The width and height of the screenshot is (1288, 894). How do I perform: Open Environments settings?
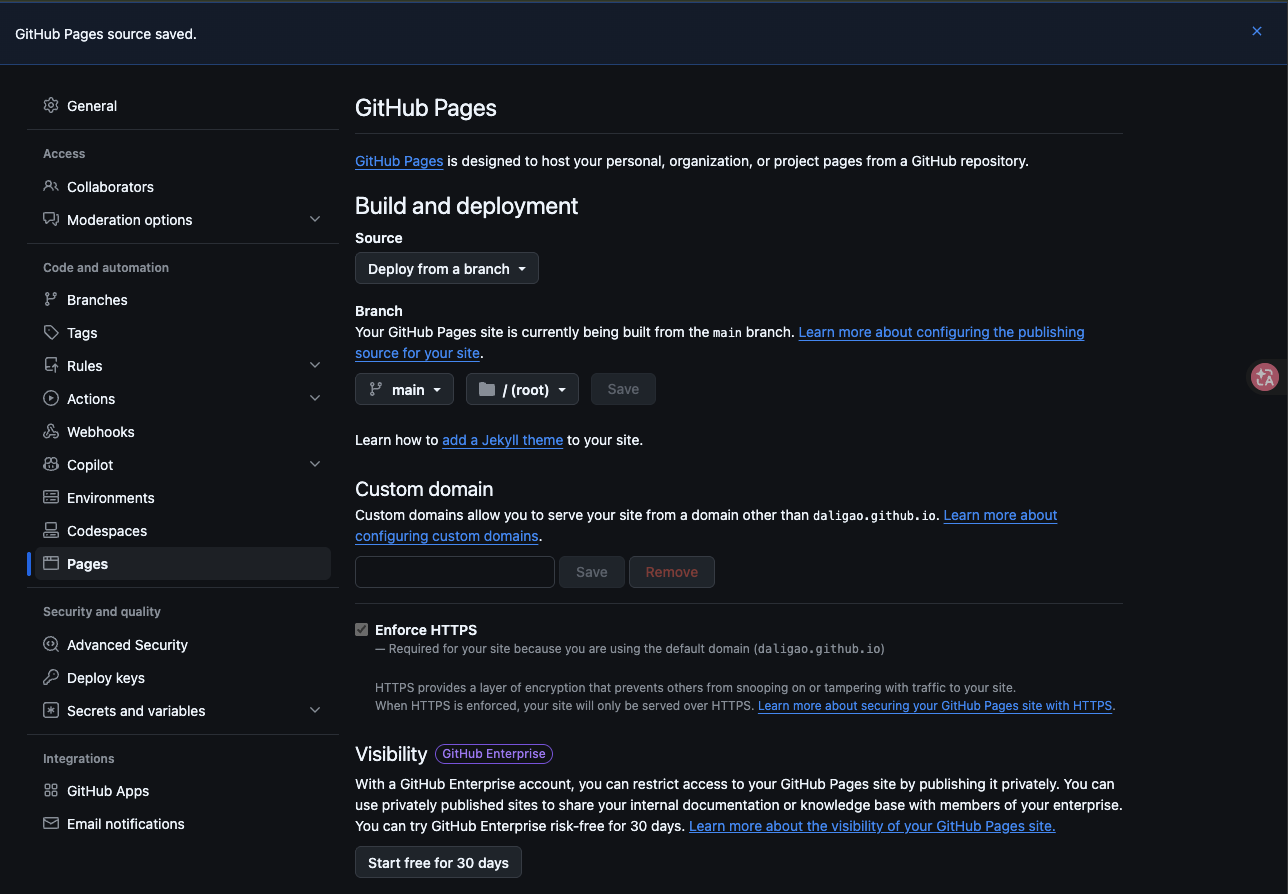tap(183, 497)
